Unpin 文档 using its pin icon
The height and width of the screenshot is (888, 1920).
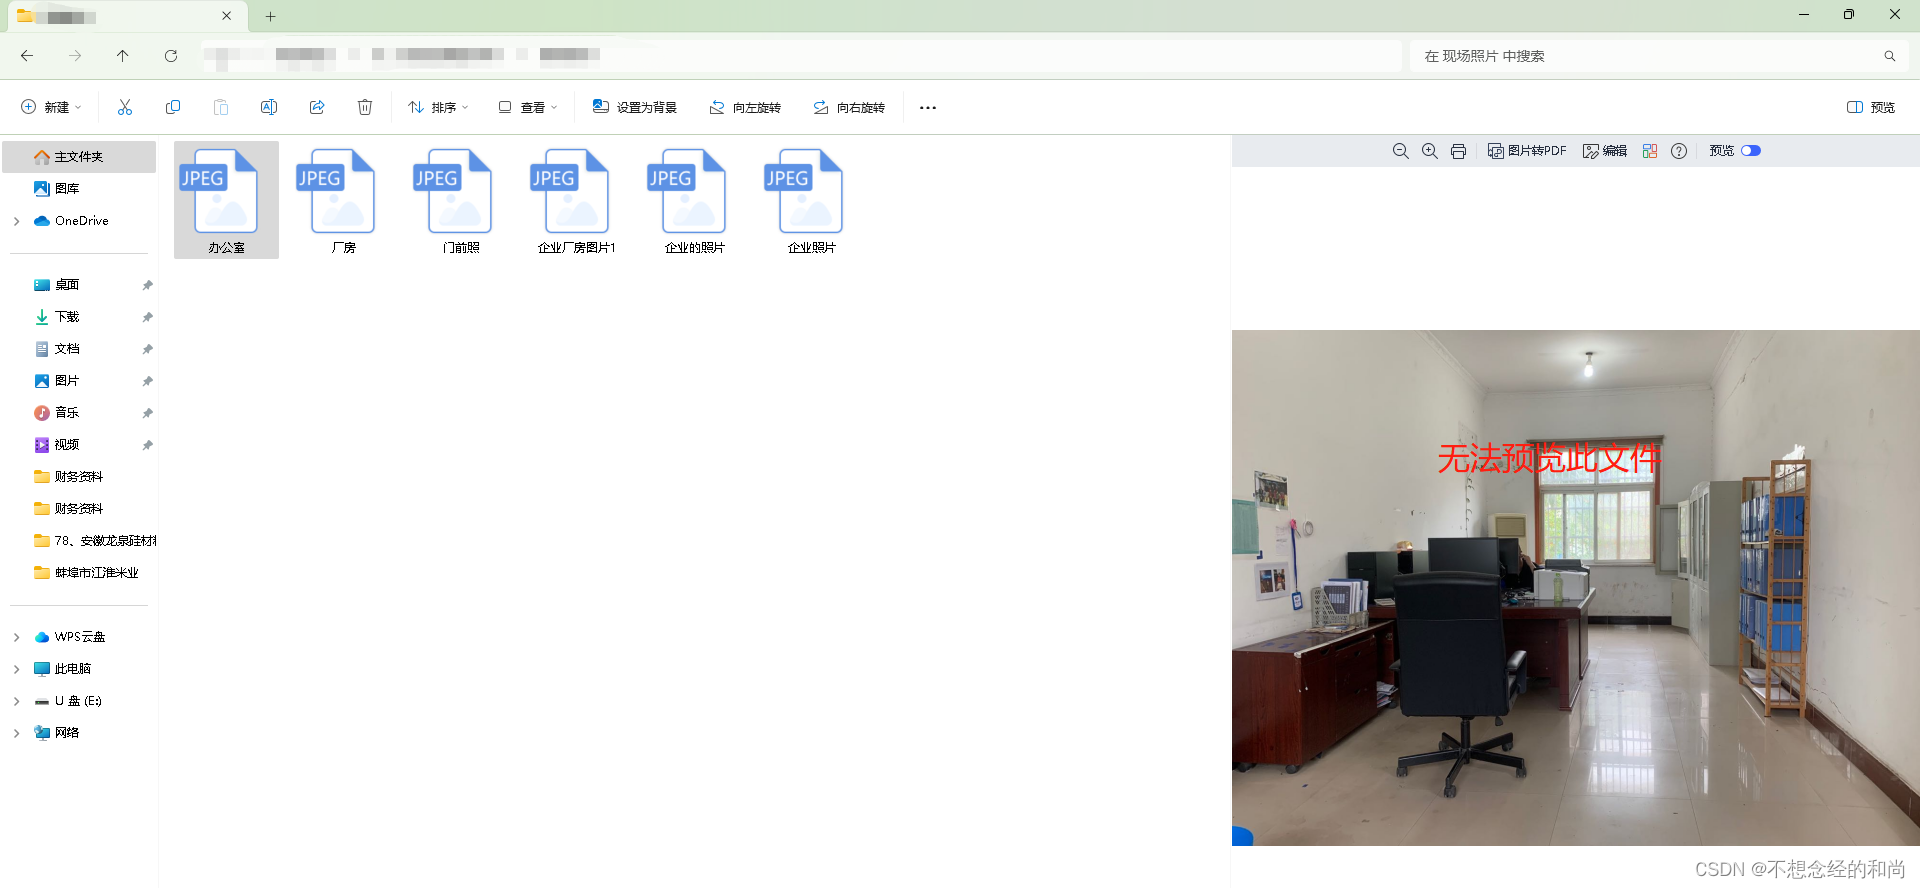click(x=148, y=349)
